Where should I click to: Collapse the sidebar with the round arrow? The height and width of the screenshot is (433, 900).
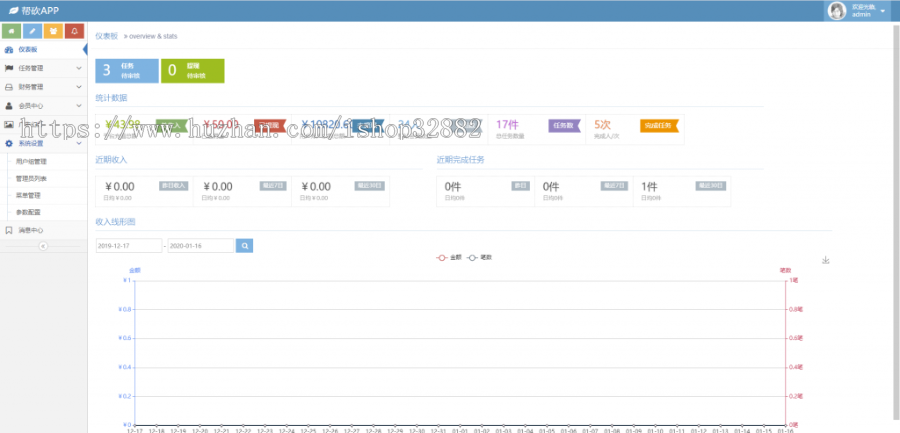[43, 246]
